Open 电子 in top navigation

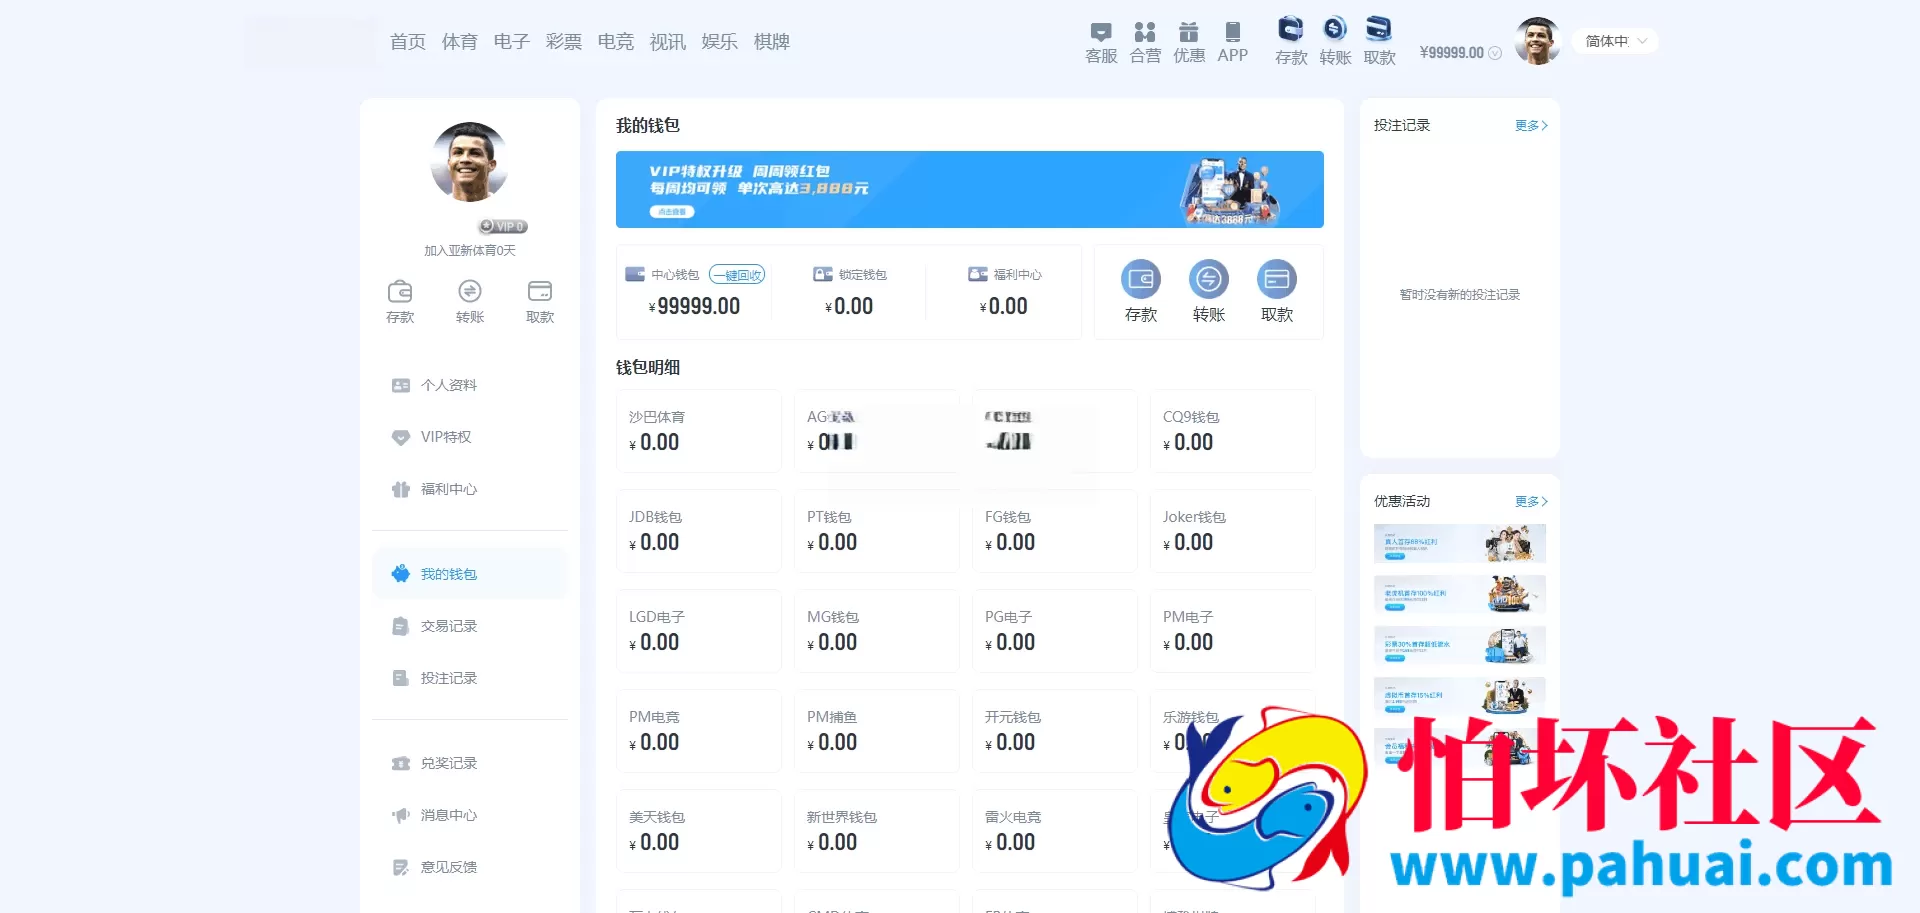click(x=512, y=42)
